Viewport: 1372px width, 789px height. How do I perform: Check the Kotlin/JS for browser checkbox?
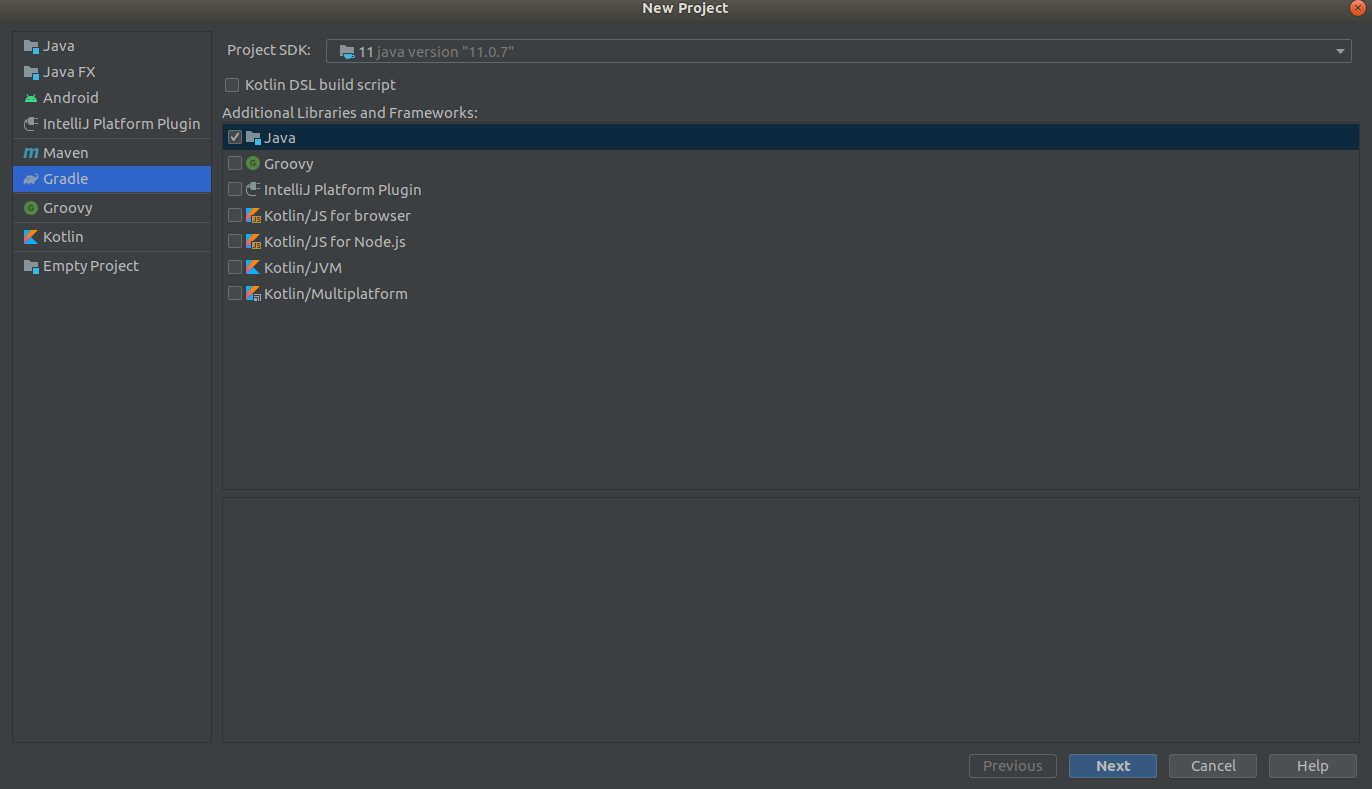click(x=235, y=216)
